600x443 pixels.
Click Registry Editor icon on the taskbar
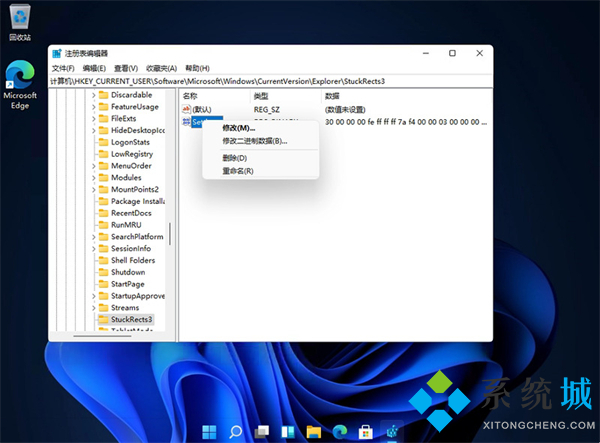(x=392, y=432)
